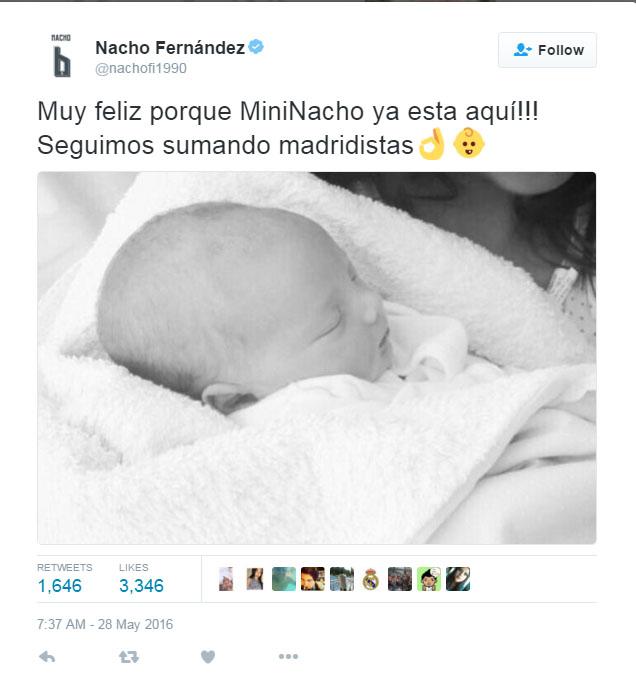
Task: Click the baby face emoji in tweet
Action: [469, 143]
